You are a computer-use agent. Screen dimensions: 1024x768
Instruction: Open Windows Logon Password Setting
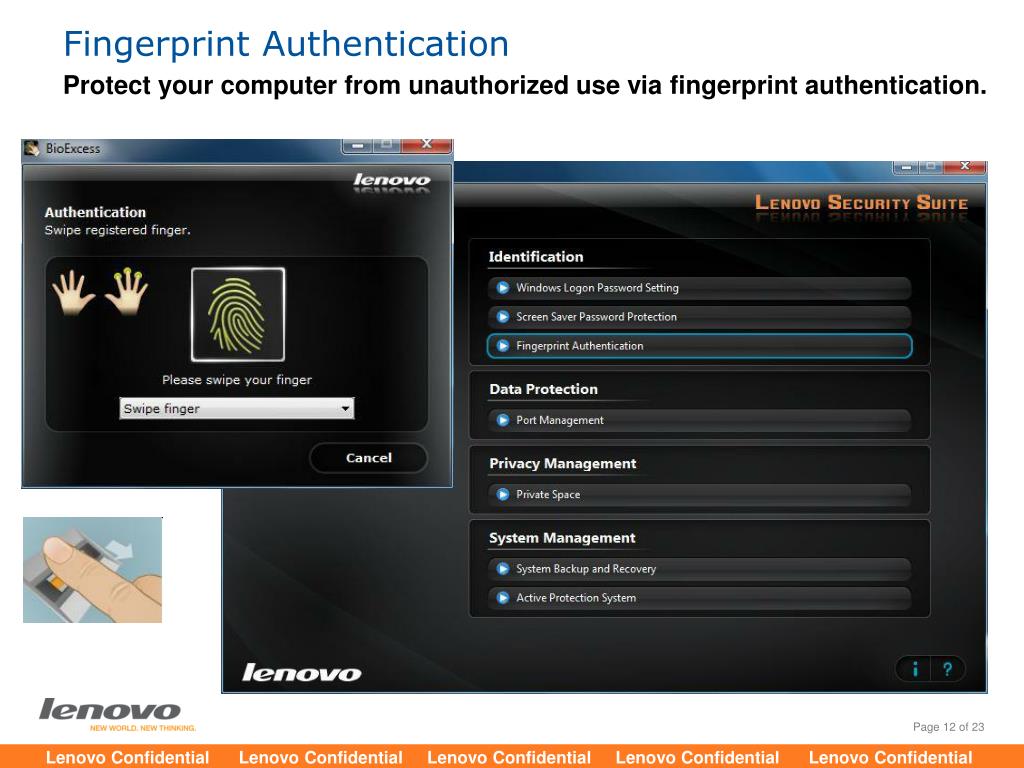click(699, 288)
